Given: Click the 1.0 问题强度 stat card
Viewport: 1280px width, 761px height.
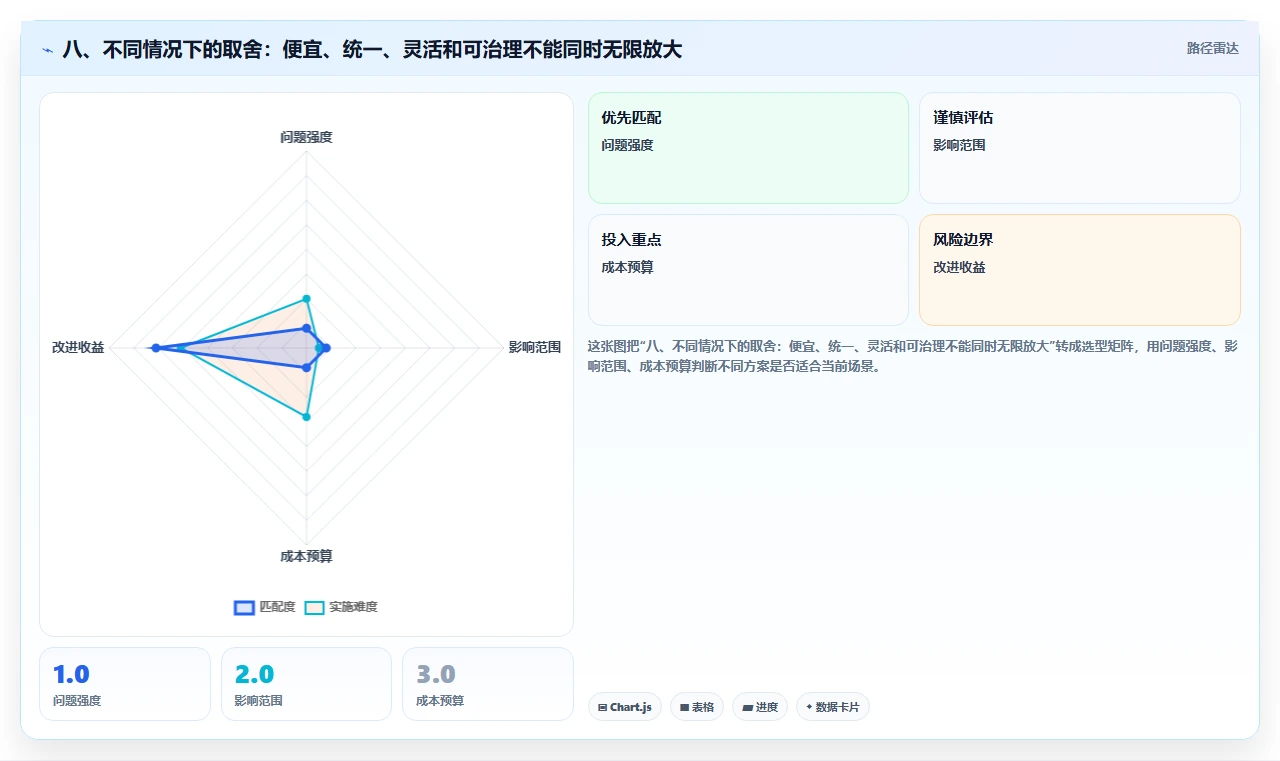Looking at the screenshot, I should point(125,684).
